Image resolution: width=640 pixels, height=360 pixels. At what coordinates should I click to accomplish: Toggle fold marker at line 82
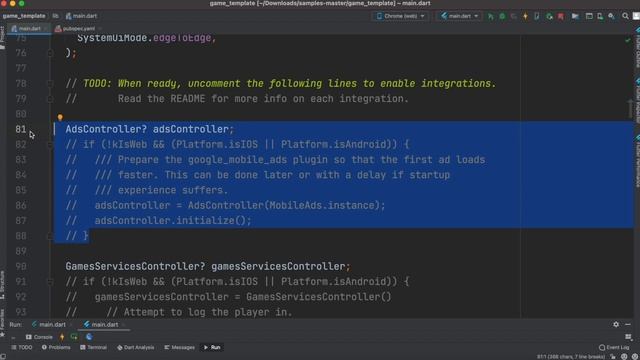coord(50,144)
